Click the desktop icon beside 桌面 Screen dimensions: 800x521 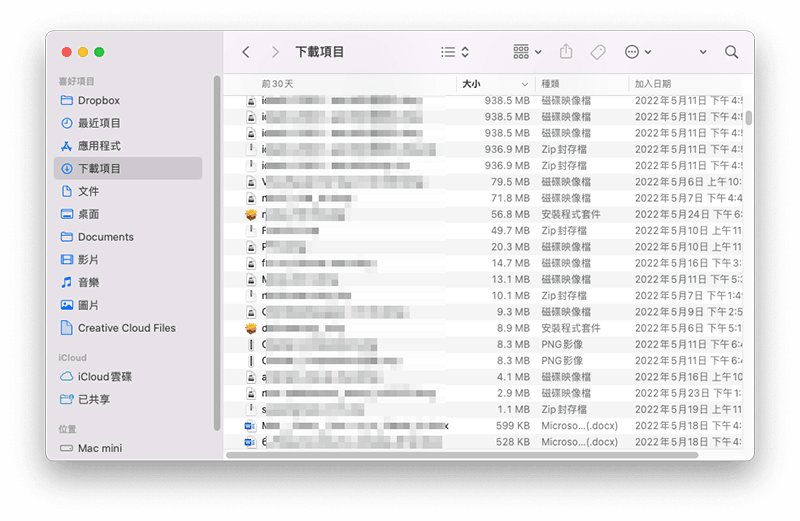tap(67, 214)
